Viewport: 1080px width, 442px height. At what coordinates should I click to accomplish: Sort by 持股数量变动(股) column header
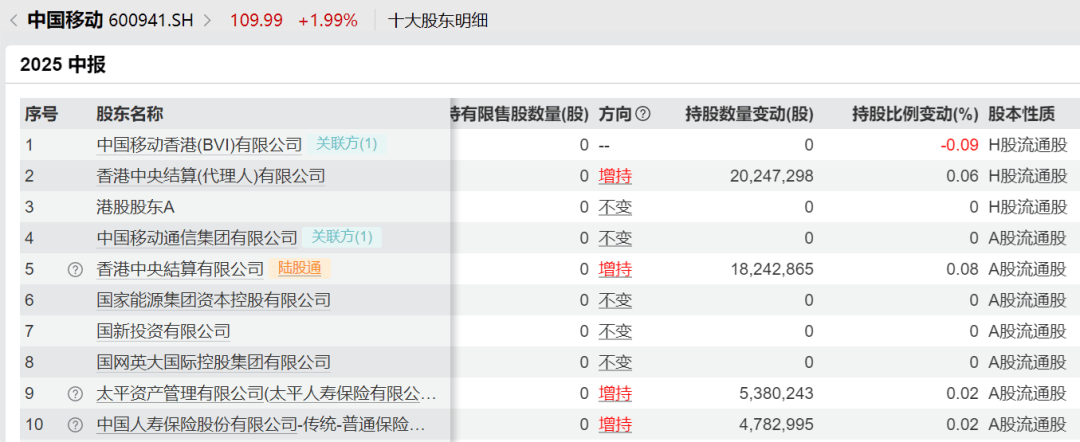[749, 114]
